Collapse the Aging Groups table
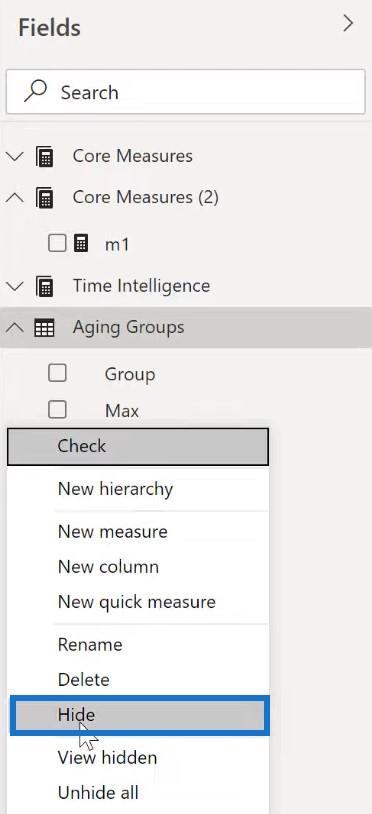The width and height of the screenshot is (372, 814). pos(16,328)
